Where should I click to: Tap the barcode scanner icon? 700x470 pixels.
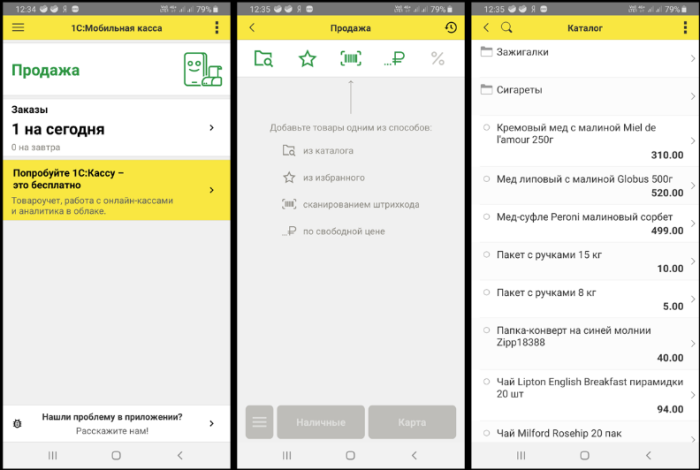coord(350,59)
